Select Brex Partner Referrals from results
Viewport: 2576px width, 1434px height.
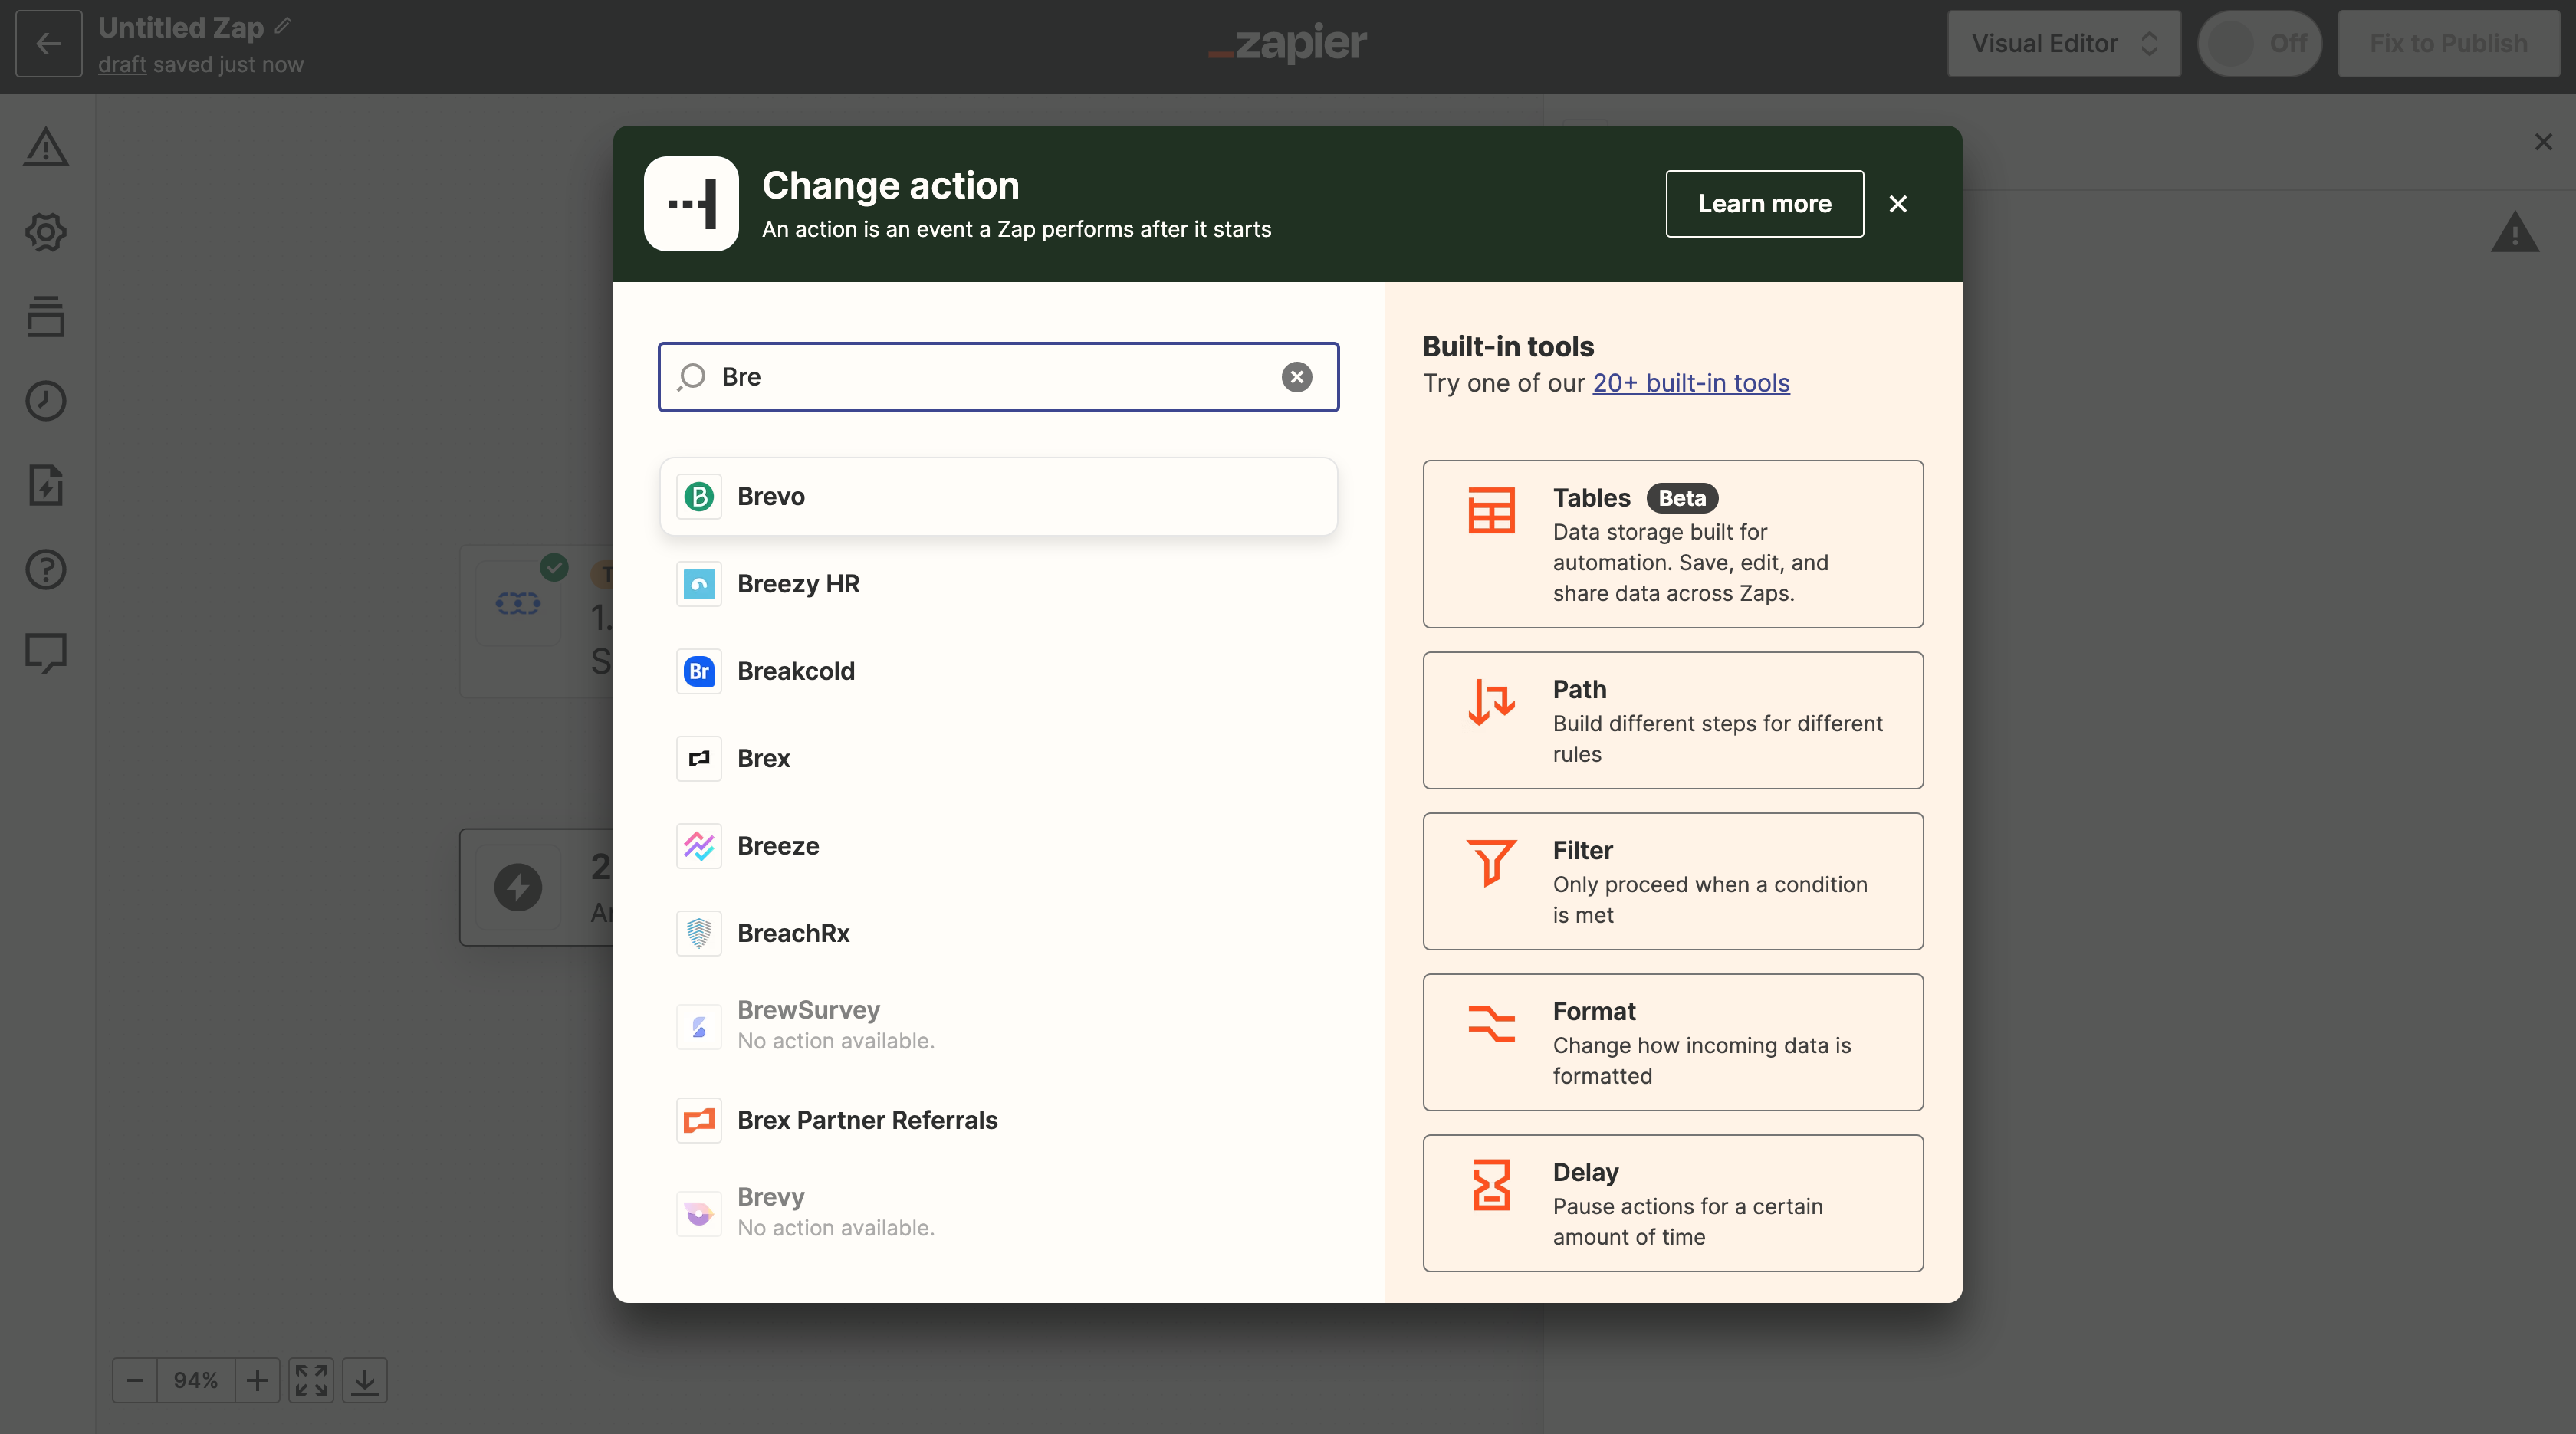[998, 1120]
